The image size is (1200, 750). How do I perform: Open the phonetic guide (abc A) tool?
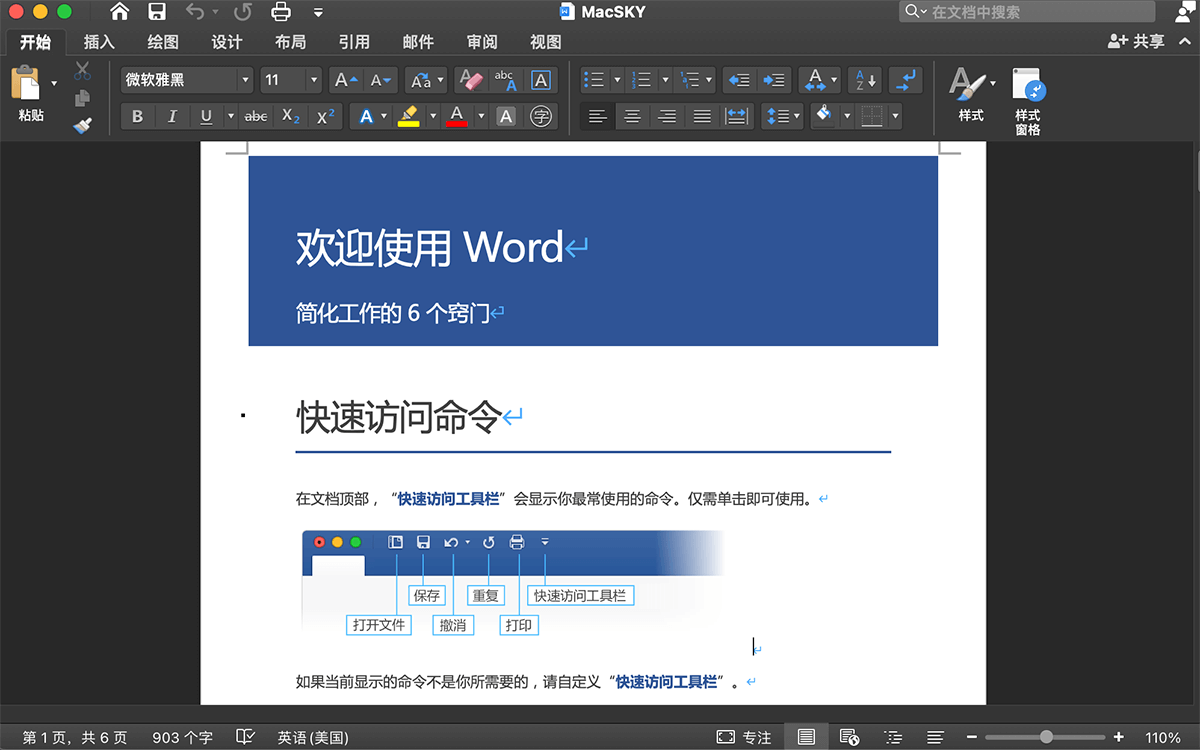pos(505,80)
